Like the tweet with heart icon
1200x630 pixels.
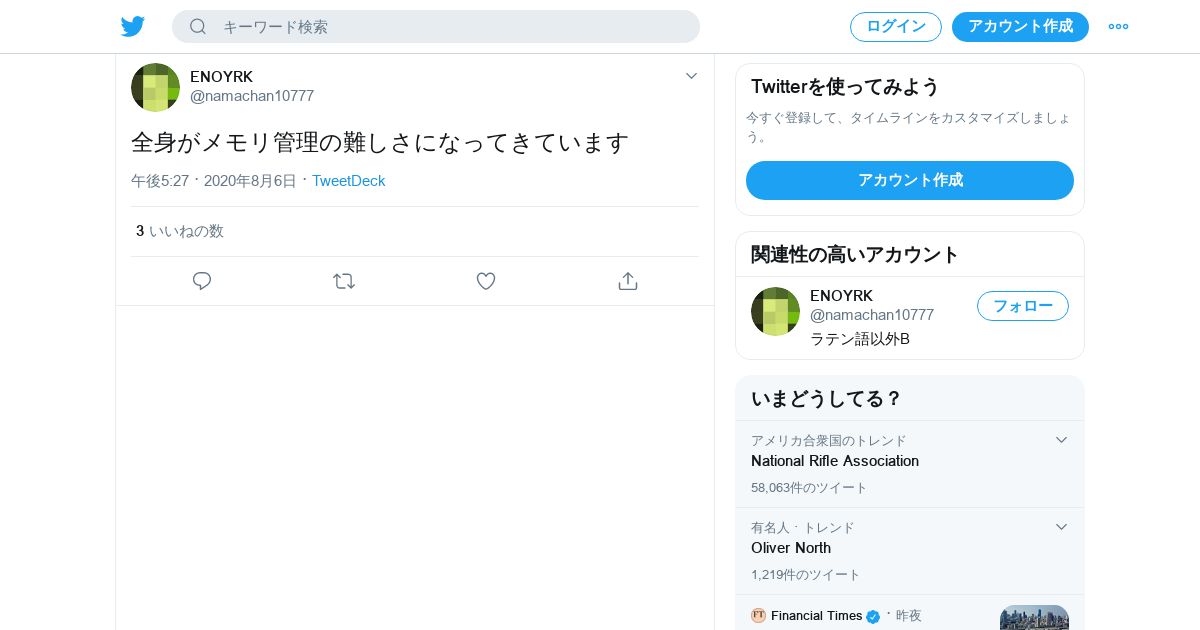tap(486, 281)
